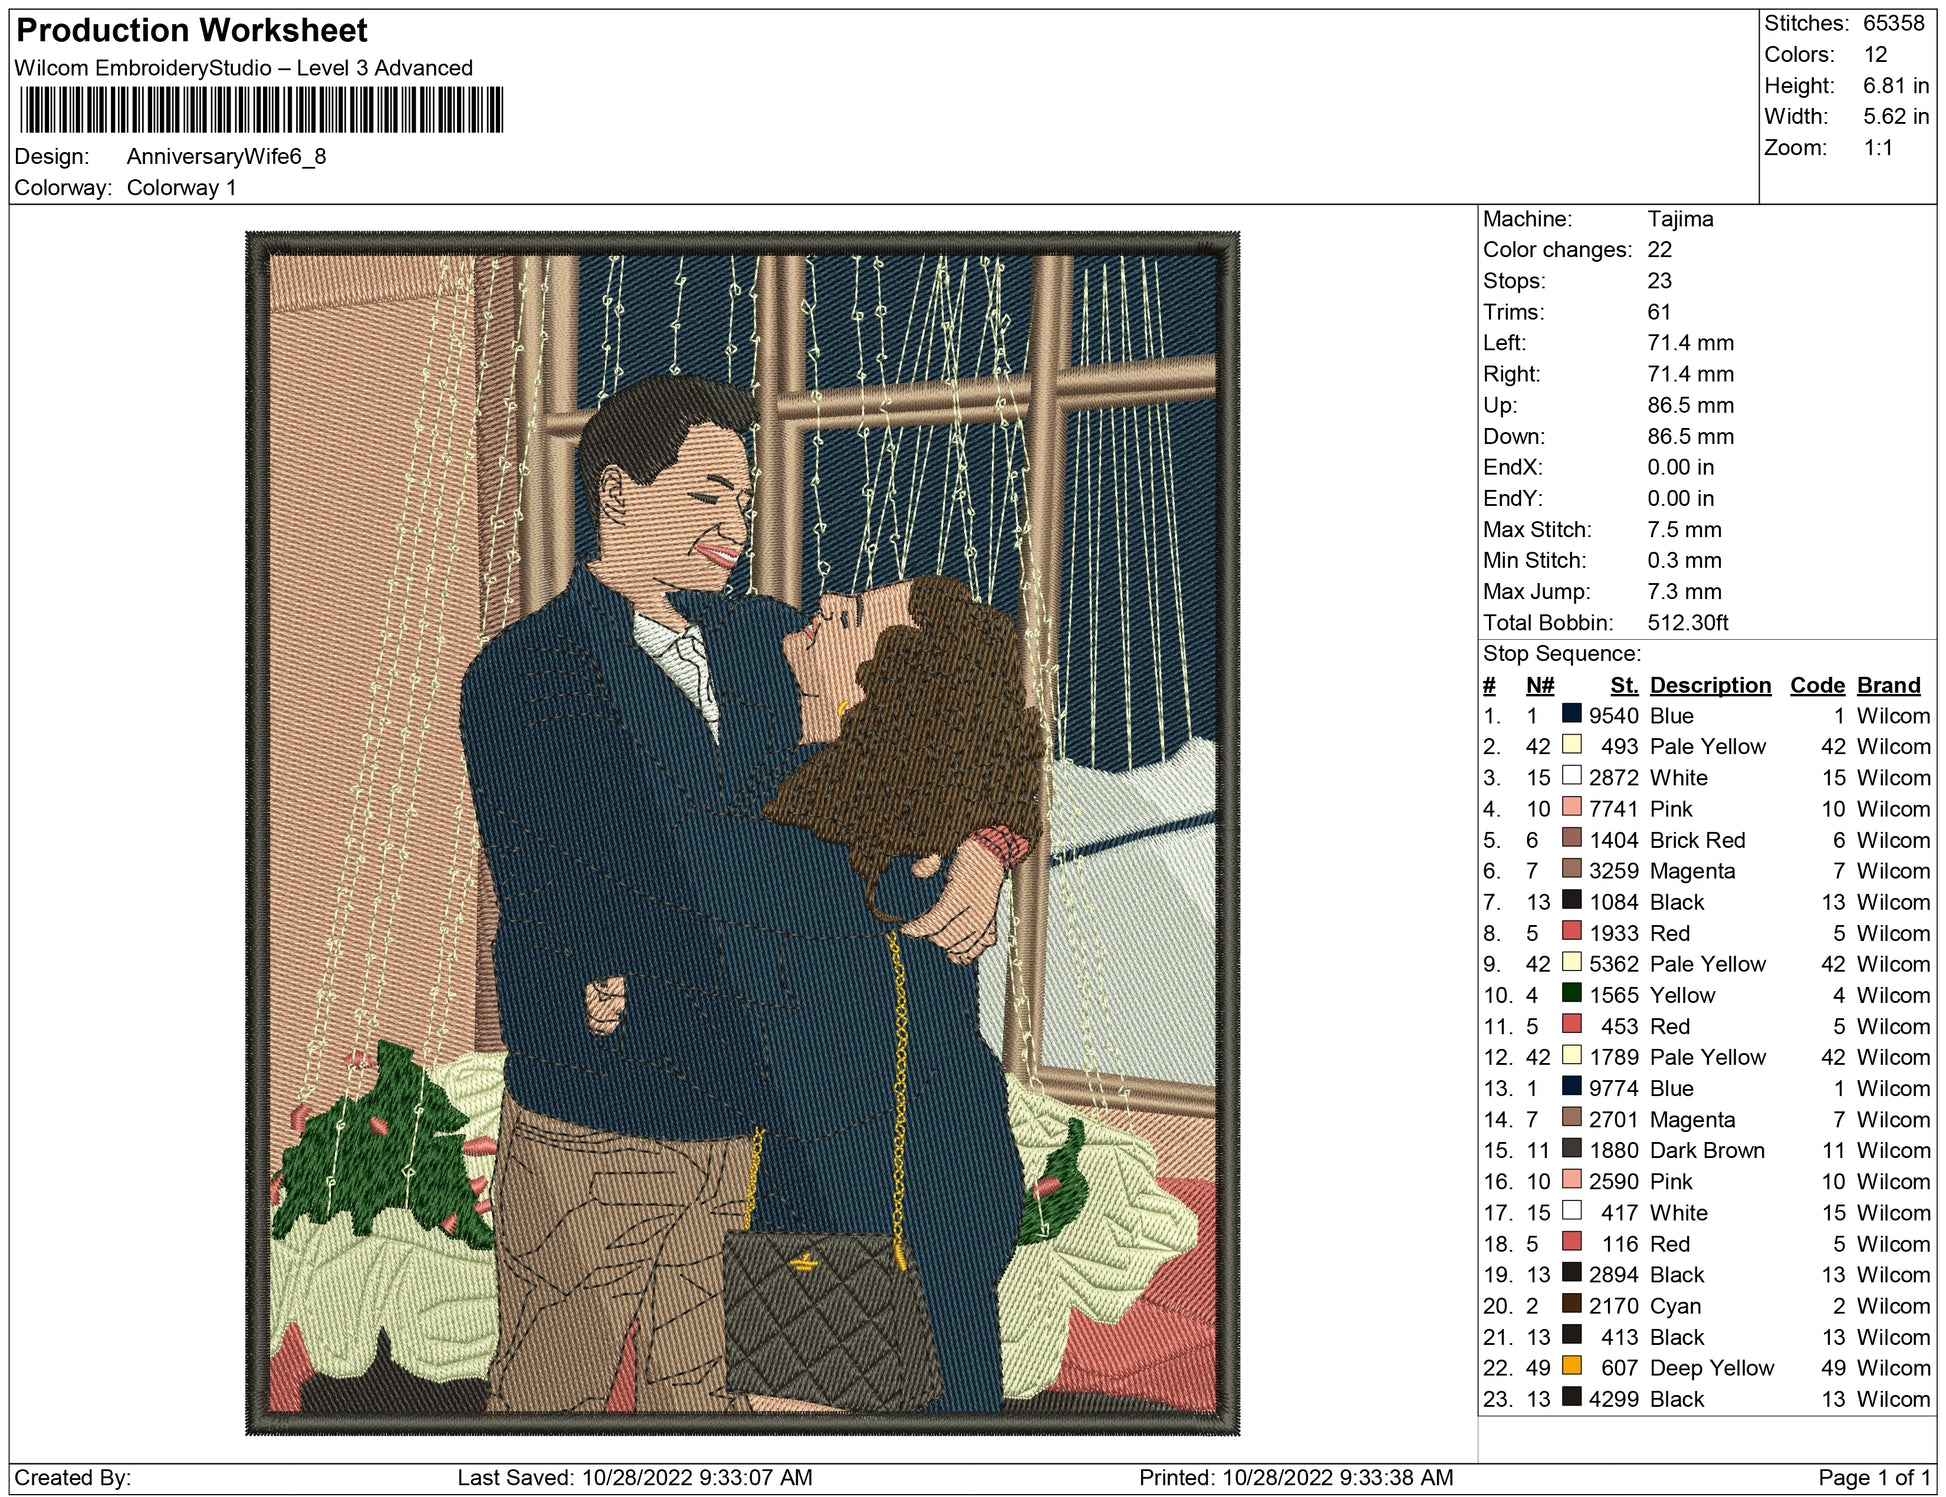Click the Dark Brown swatch in row 15
This screenshot has width=1946, height=1497.
pyautogui.click(x=1571, y=1148)
